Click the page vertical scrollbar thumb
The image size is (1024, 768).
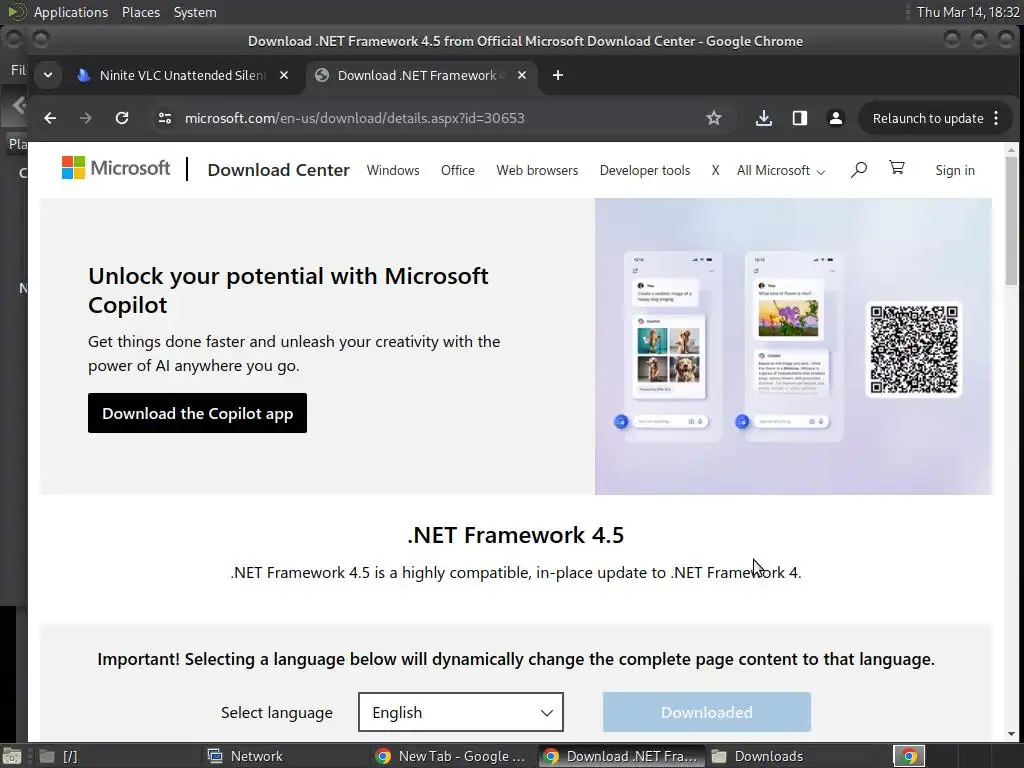coord(1012,221)
